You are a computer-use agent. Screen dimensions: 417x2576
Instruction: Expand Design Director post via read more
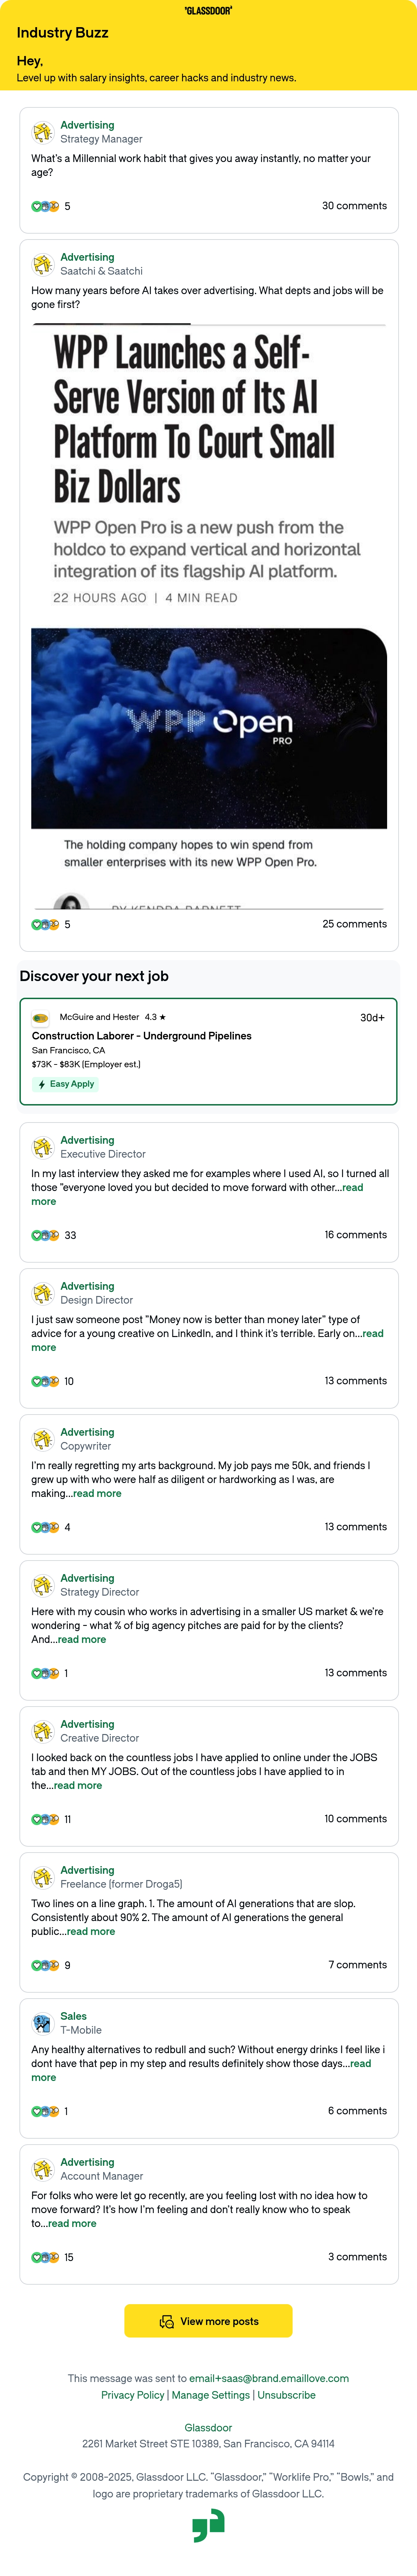(x=372, y=1334)
